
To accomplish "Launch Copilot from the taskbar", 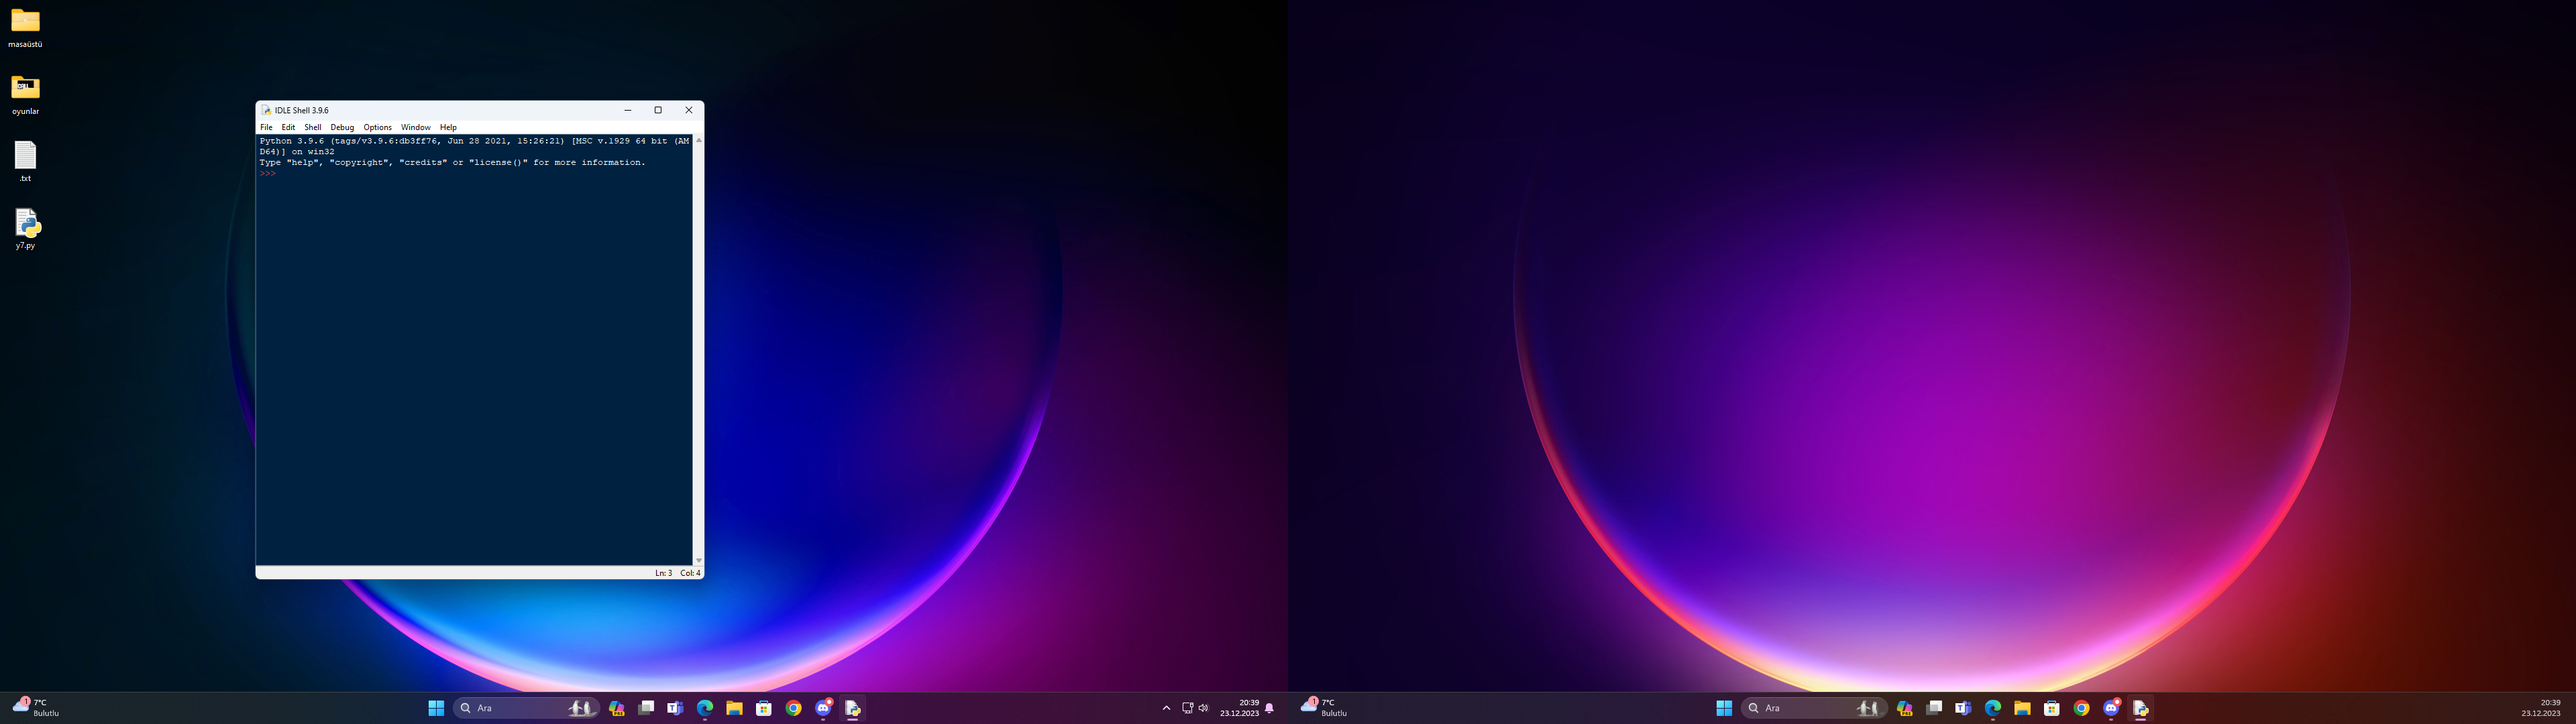I will [617, 707].
